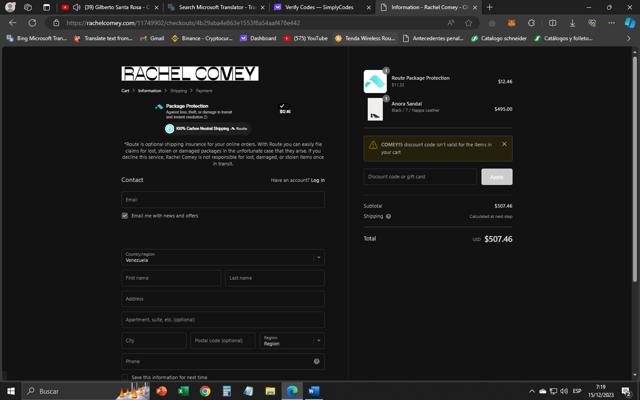Open the Region dropdown
640x400 pixels.
292,340
